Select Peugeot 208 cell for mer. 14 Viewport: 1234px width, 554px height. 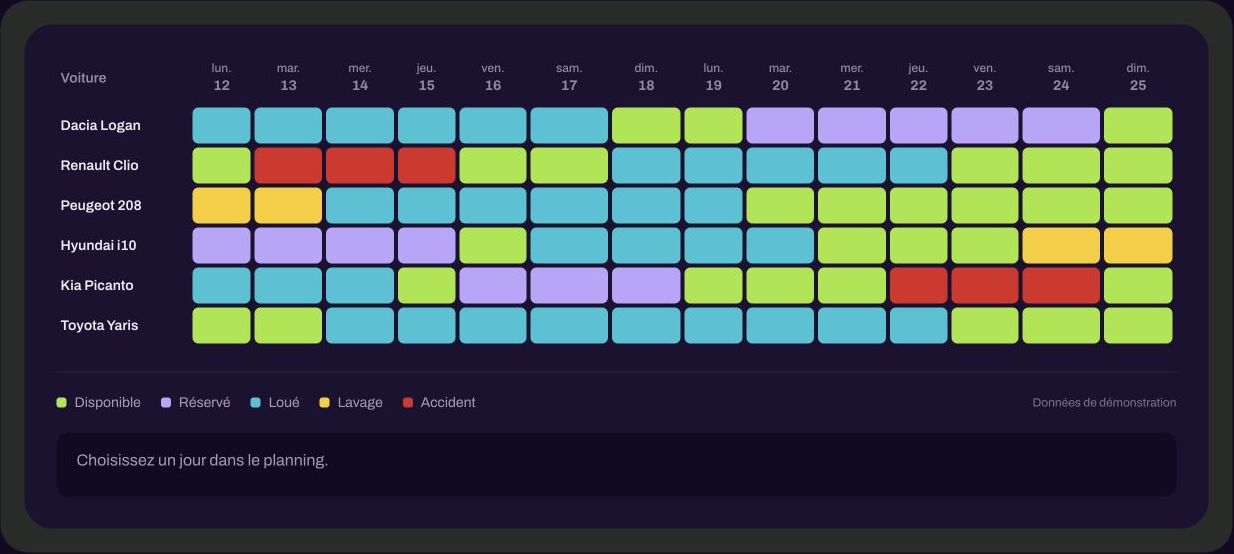coord(360,206)
